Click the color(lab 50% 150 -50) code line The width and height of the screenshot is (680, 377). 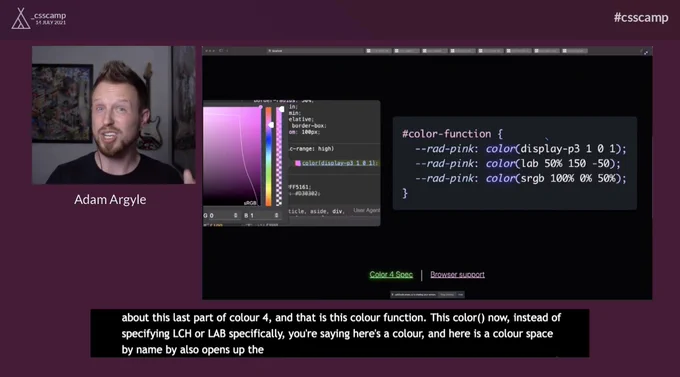point(517,164)
